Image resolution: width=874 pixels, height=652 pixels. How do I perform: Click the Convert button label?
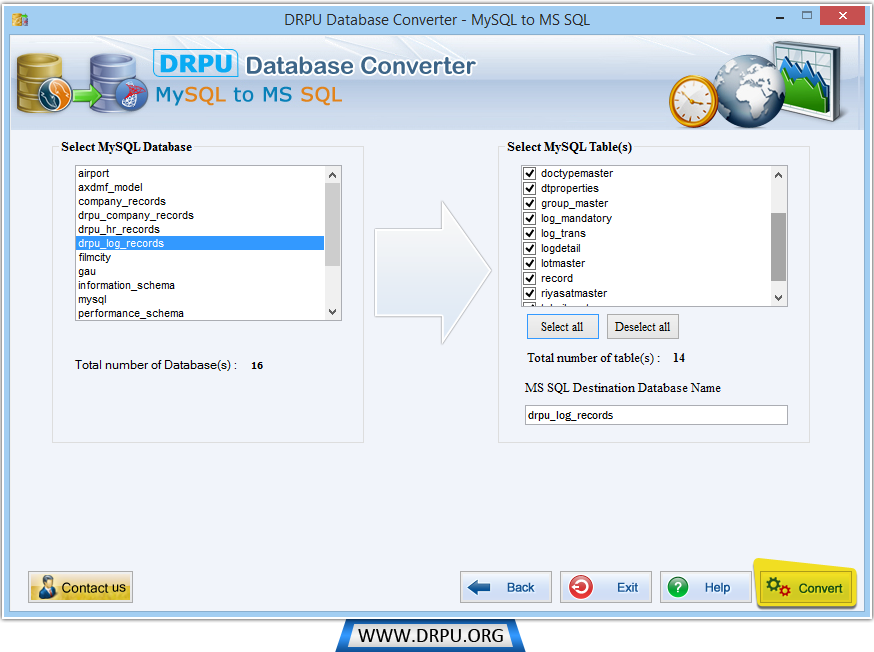(820, 588)
